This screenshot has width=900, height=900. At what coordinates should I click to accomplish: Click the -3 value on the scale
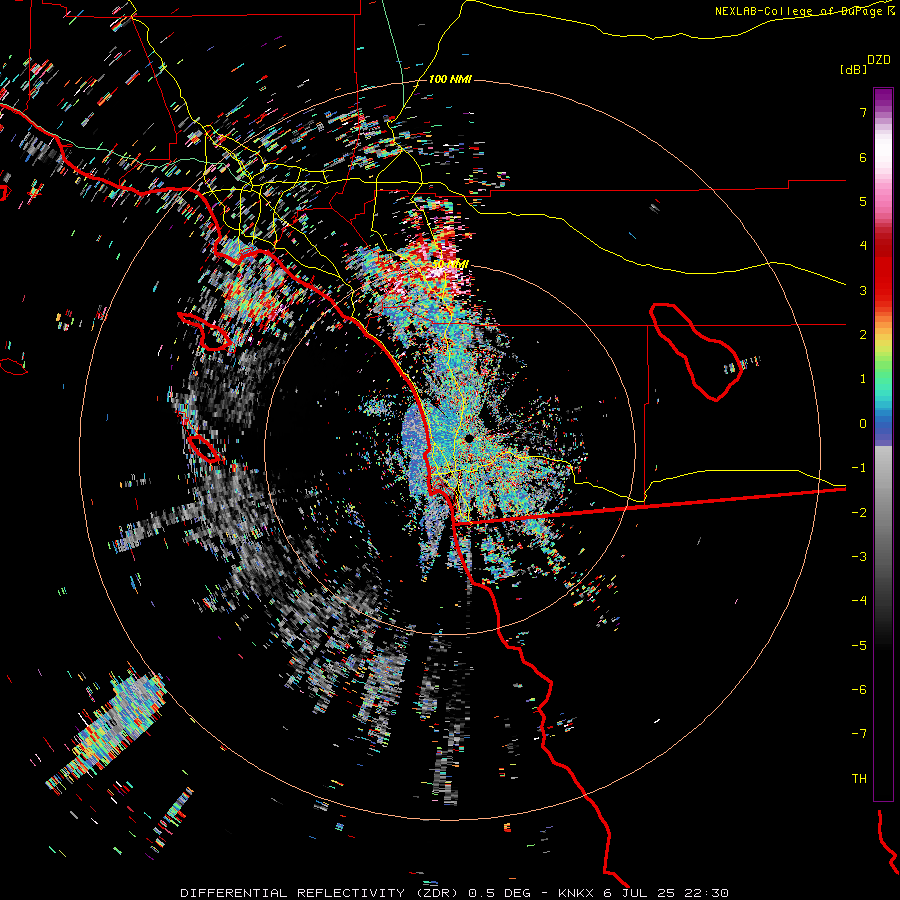click(x=859, y=557)
